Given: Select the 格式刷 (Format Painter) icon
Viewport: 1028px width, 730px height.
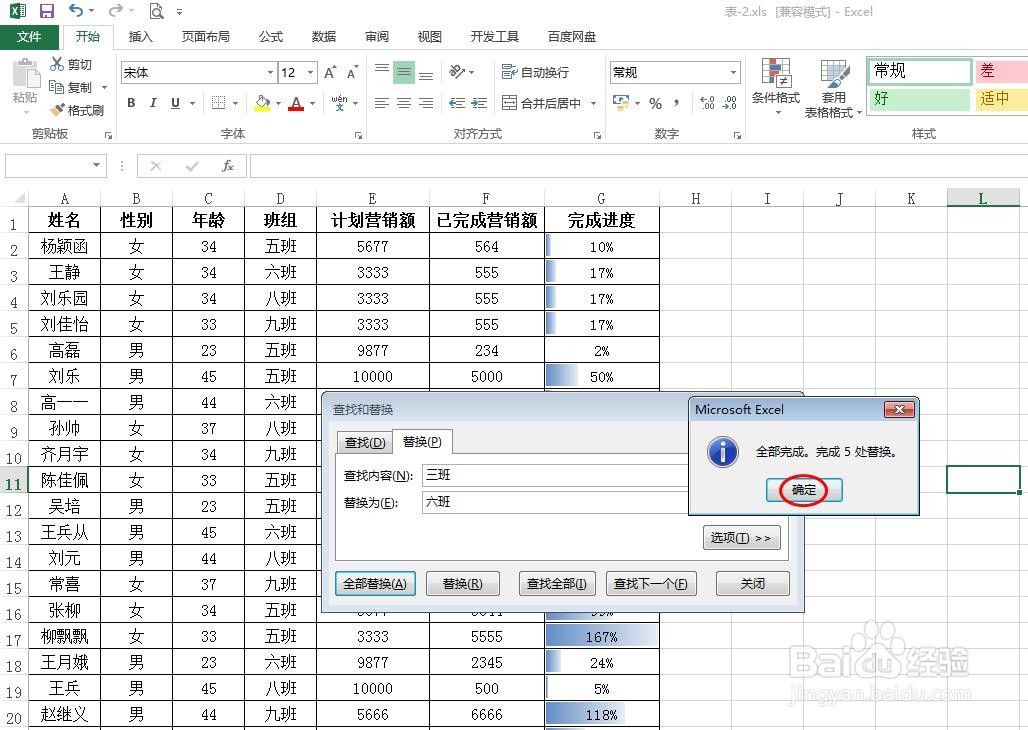Looking at the screenshot, I should pos(78,110).
